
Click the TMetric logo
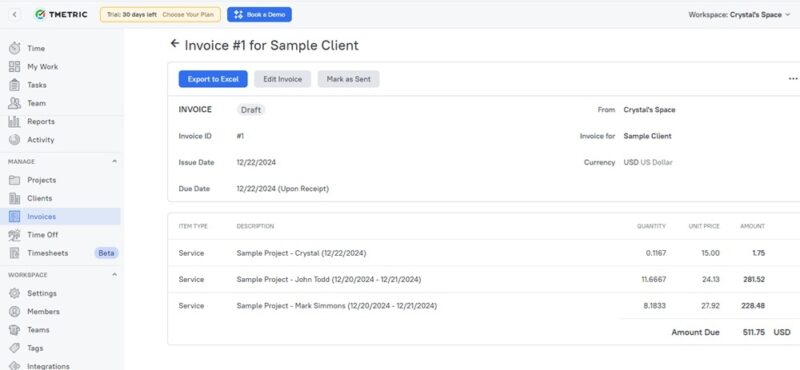coord(61,14)
